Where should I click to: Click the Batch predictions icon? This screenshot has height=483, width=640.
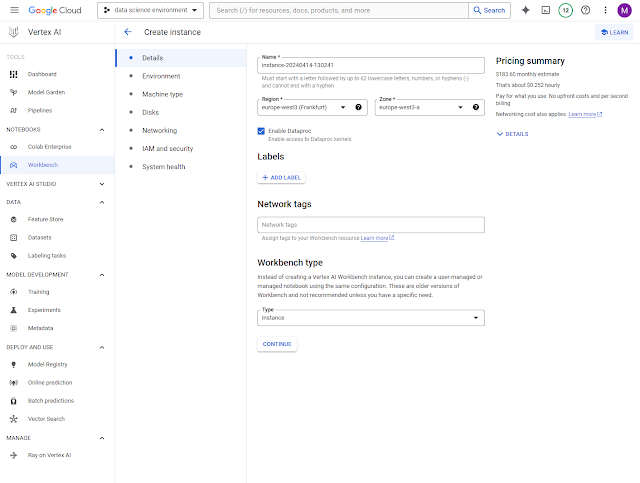click(13, 401)
